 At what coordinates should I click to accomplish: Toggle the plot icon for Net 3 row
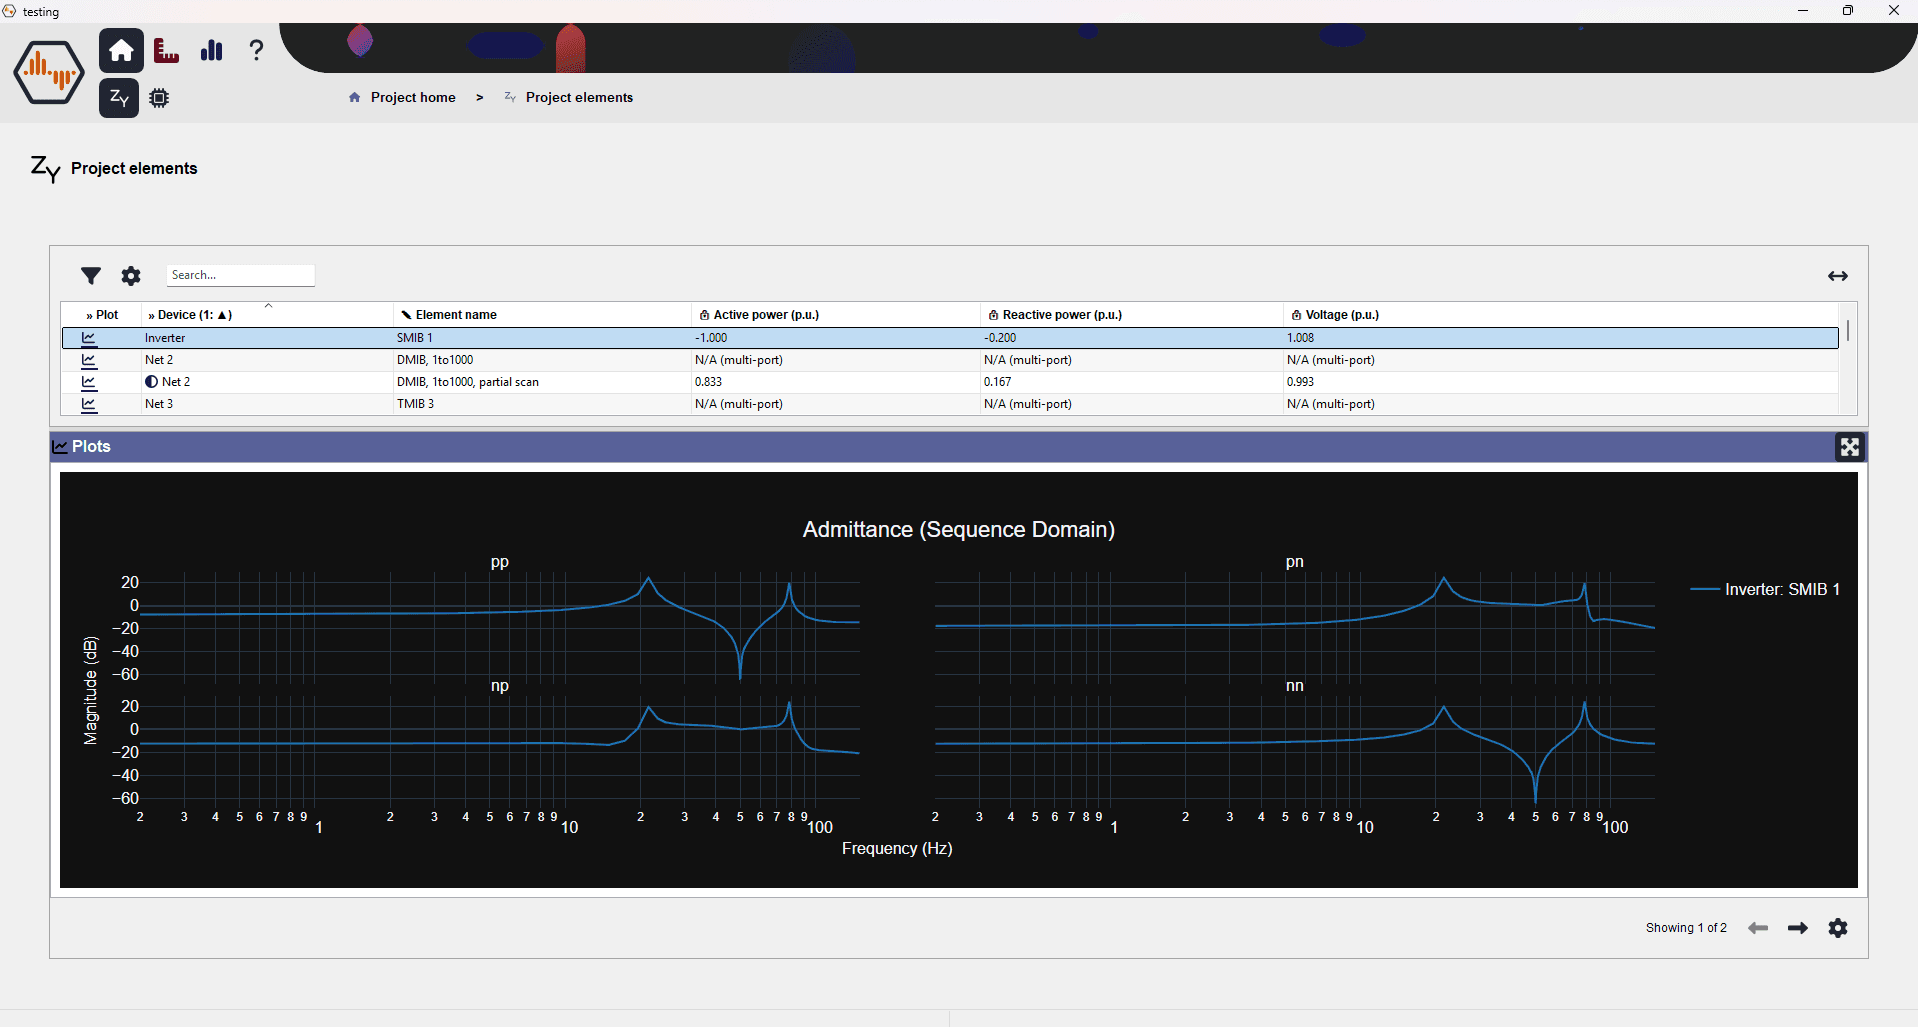point(88,404)
